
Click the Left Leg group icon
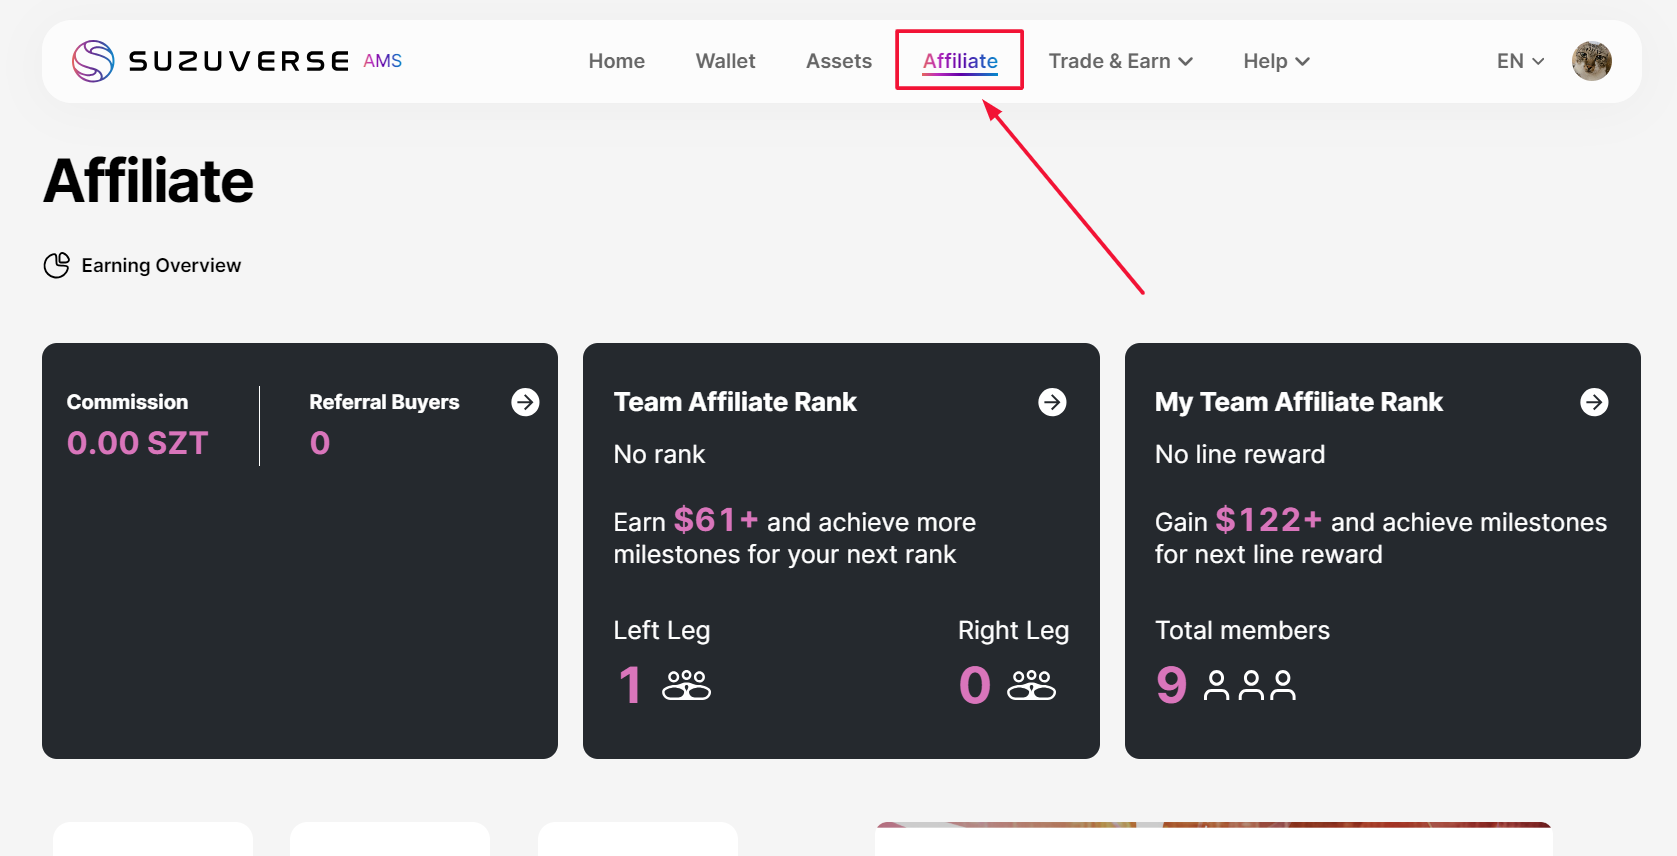[686, 685]
